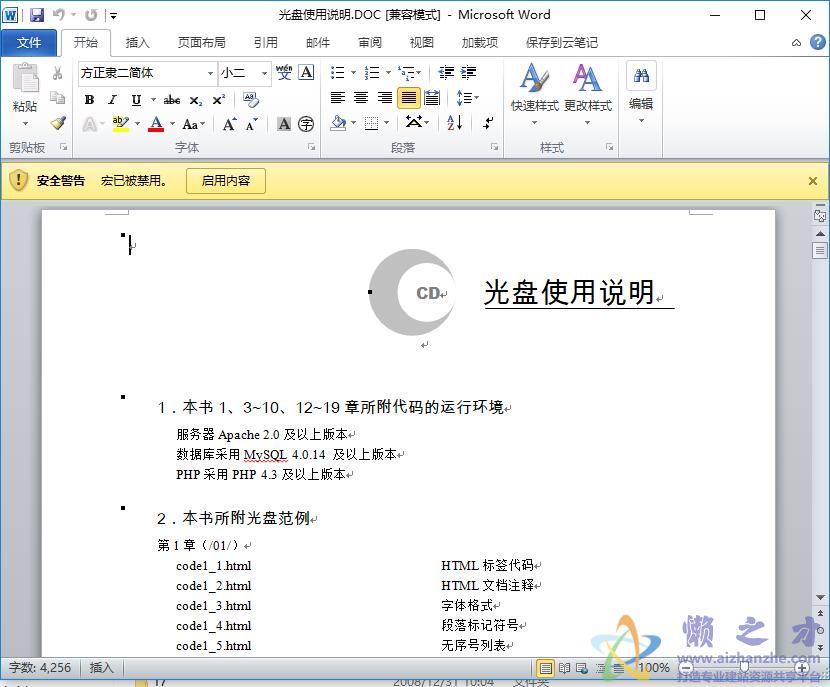Viewport: 830px width, 687px height.
Task: Open 编辑 Editing group button
Action: click(x=641, y=94)
